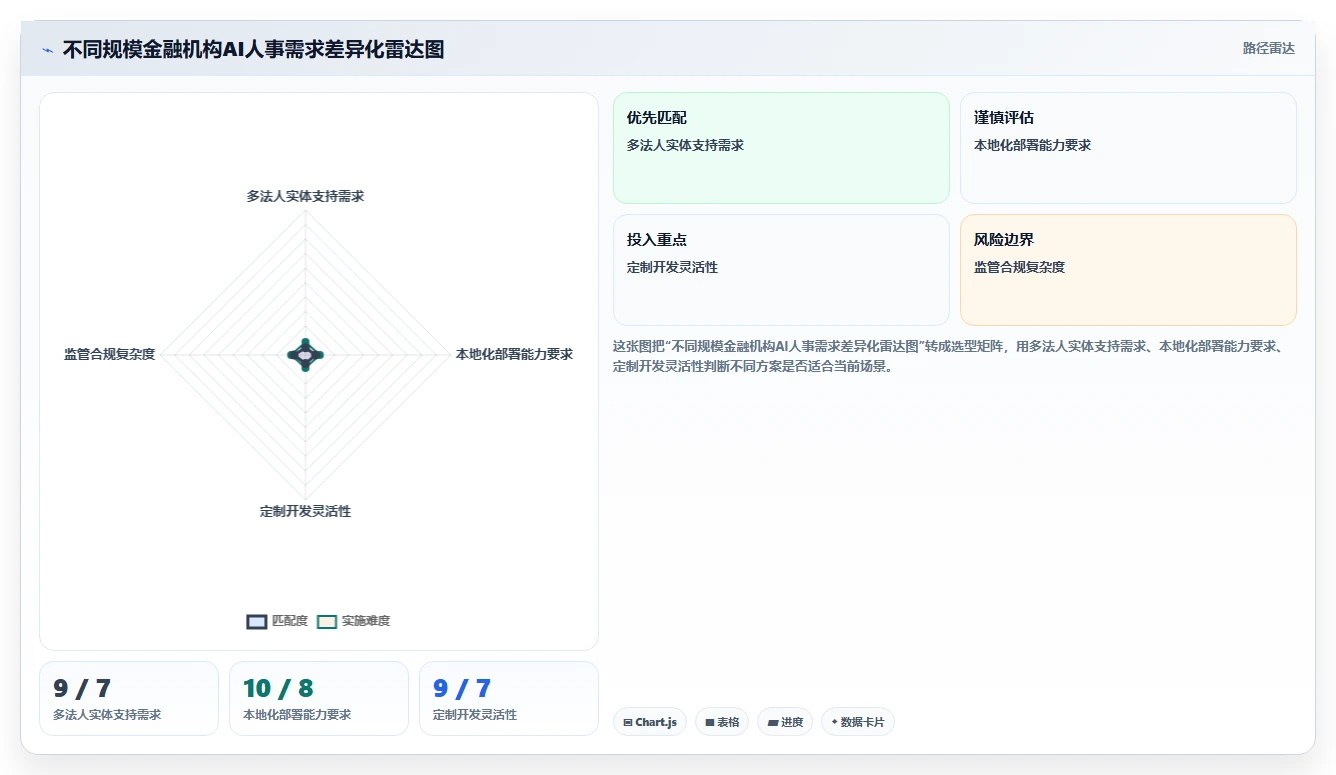The width and height of the screenshot is (1336, 775).
Task: Open the 优先匹配 card
Action: pyautogui.click(x=781, y=148)
